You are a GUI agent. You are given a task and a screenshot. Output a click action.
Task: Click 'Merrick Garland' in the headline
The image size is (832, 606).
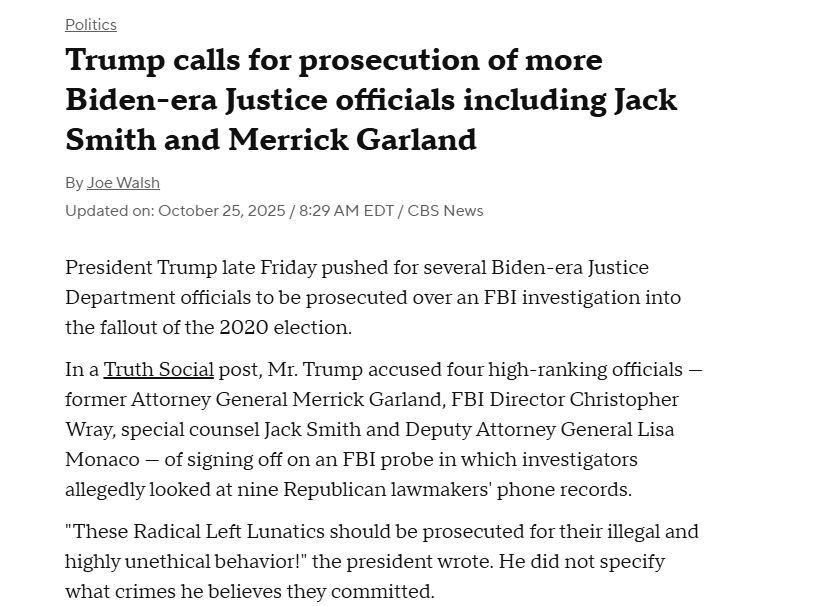coord(352,140)
